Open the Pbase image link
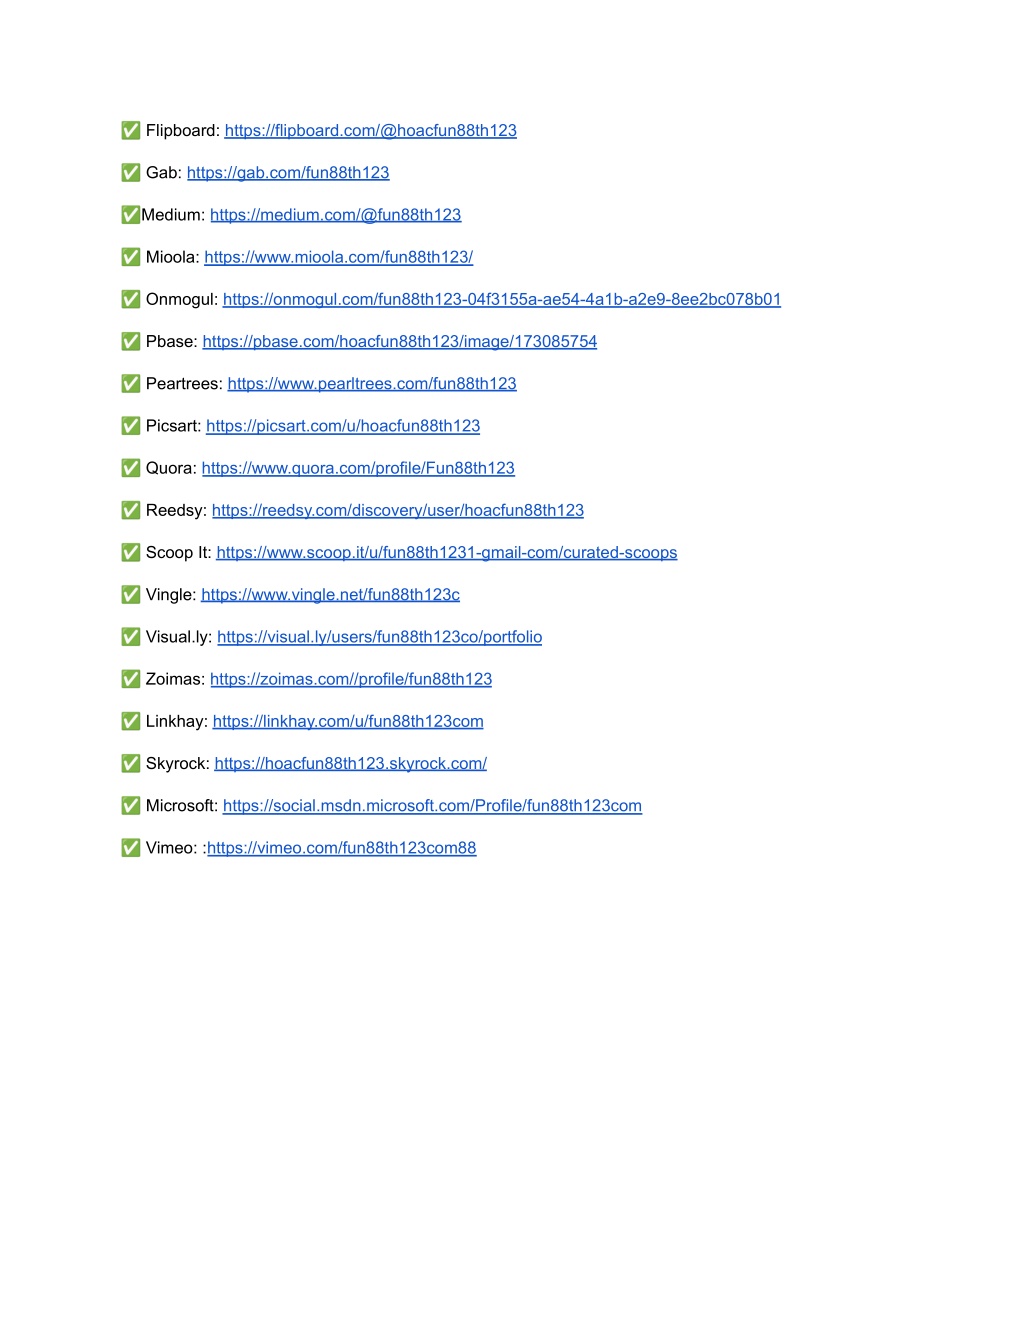Viewport: 1024px width, 1325px height. (399, 342)
